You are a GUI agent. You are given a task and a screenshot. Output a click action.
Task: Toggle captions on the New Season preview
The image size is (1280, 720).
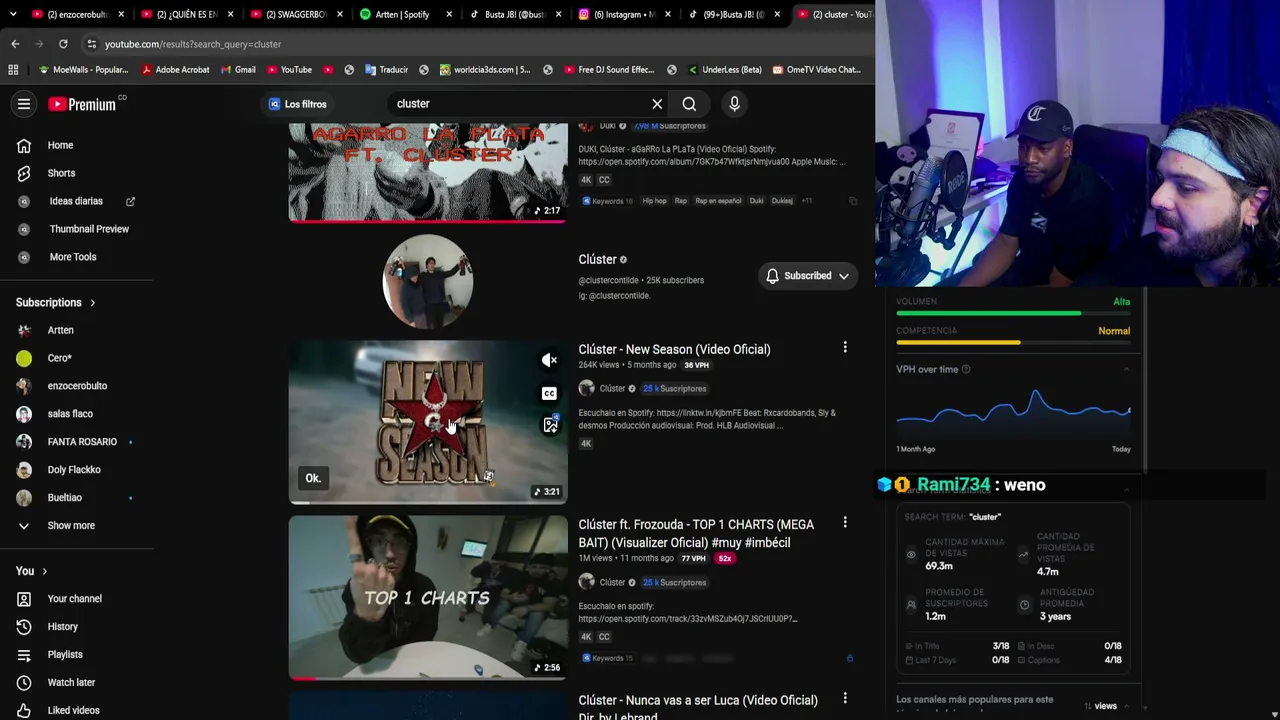coord(549,394)
